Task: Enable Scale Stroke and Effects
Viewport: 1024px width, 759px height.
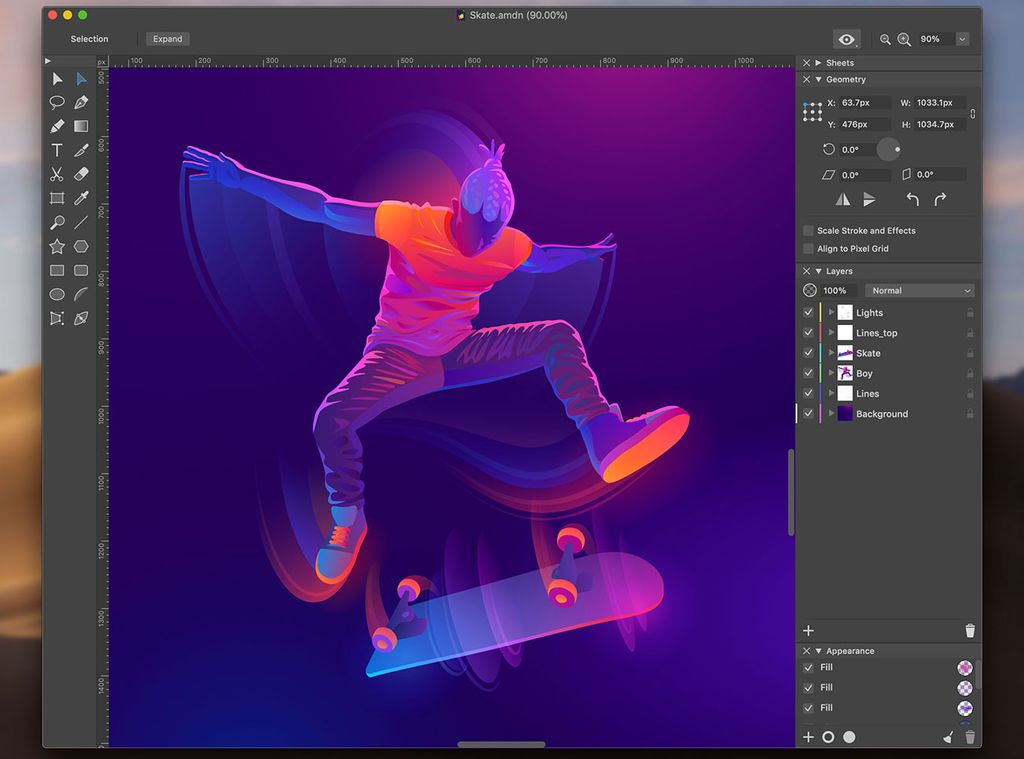Action: (x=807, y=230)
